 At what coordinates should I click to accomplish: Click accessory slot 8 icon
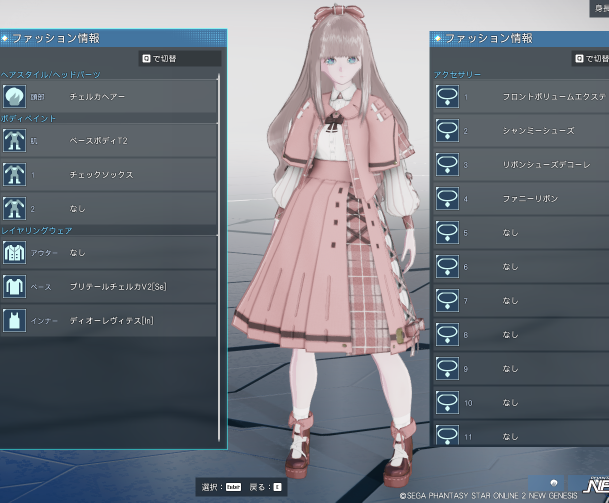[447, 334]
